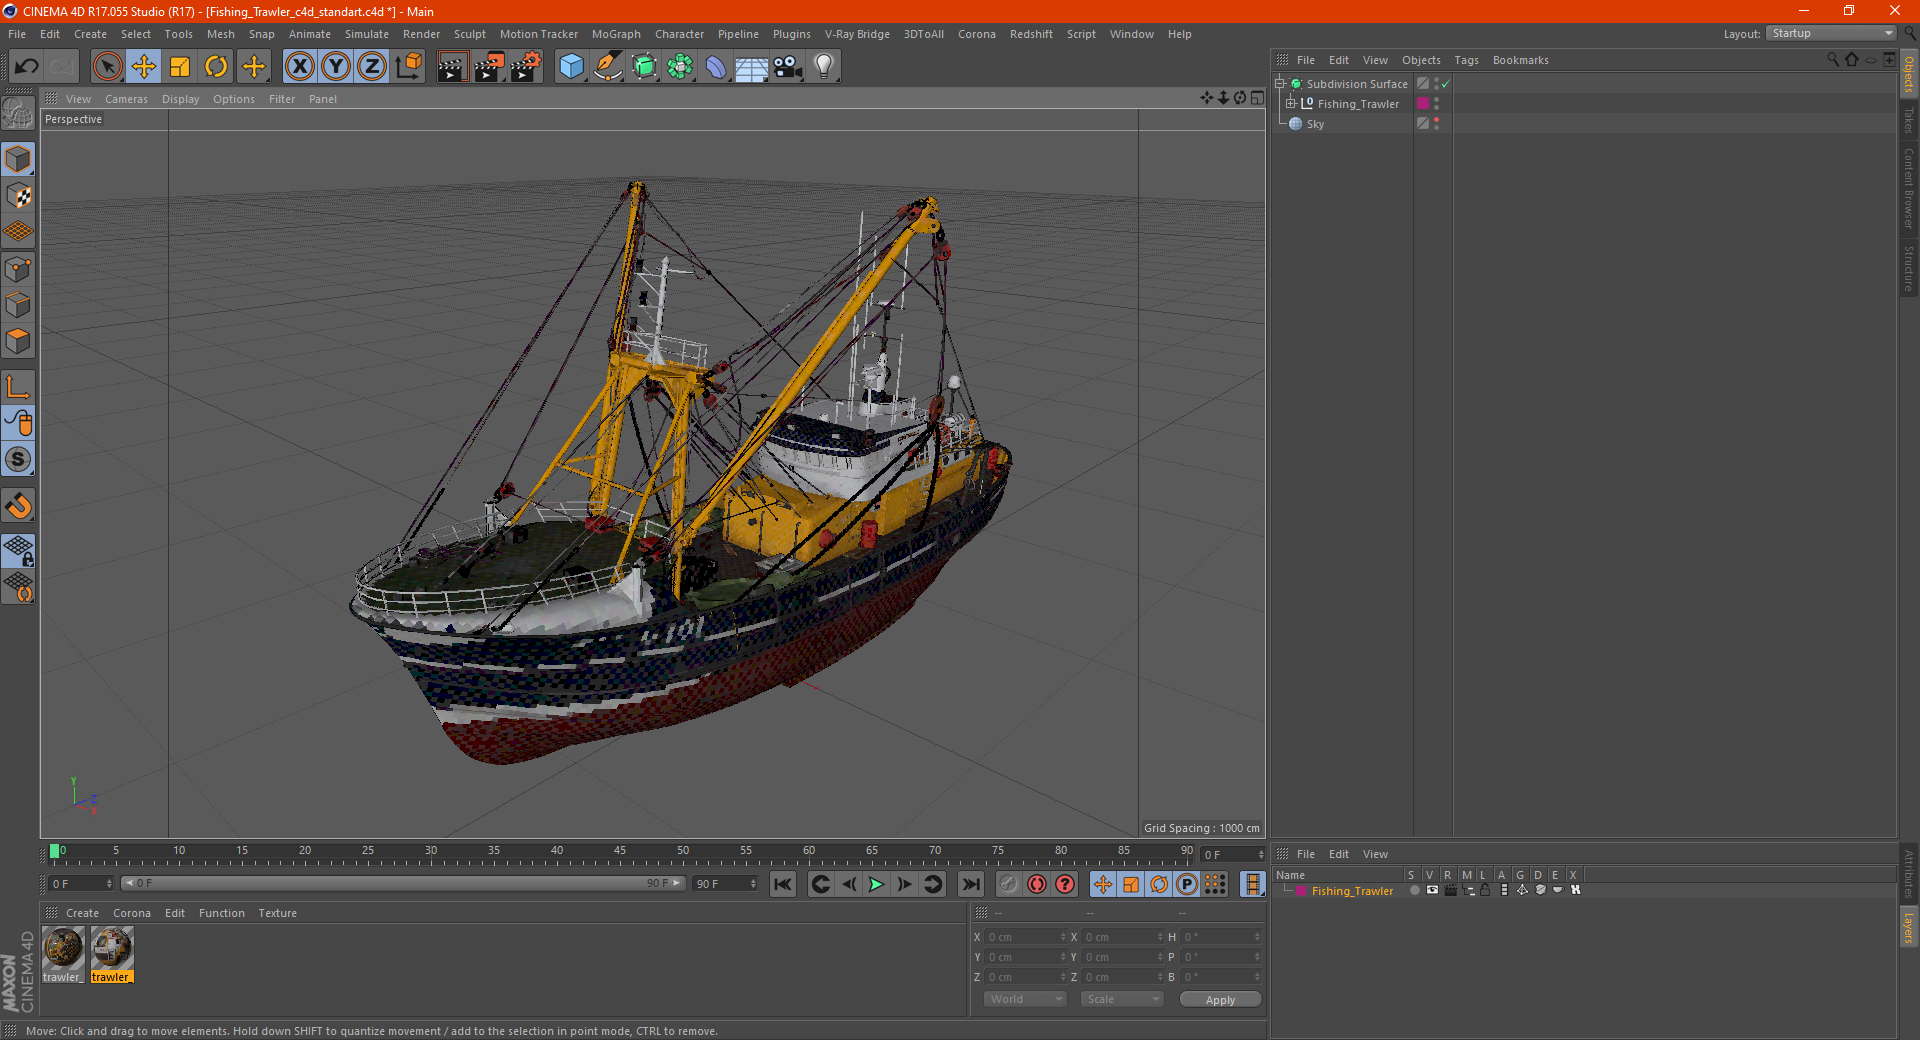The width and height of the screenshot is (1920, 1040).
Task: Open the Scale mode dropdown
Action: pyautogui.click(x=1121, y=999)
